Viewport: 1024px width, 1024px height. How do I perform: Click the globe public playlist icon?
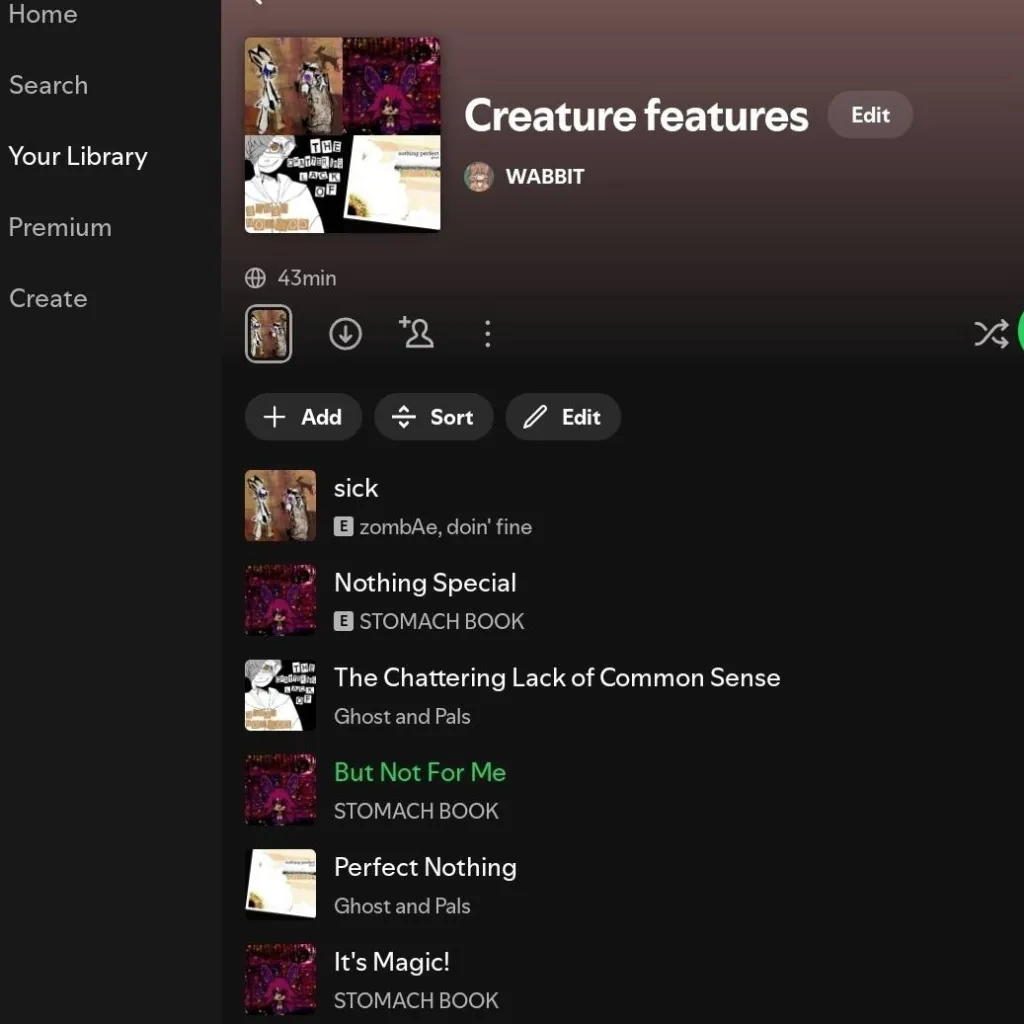[256, 278]
